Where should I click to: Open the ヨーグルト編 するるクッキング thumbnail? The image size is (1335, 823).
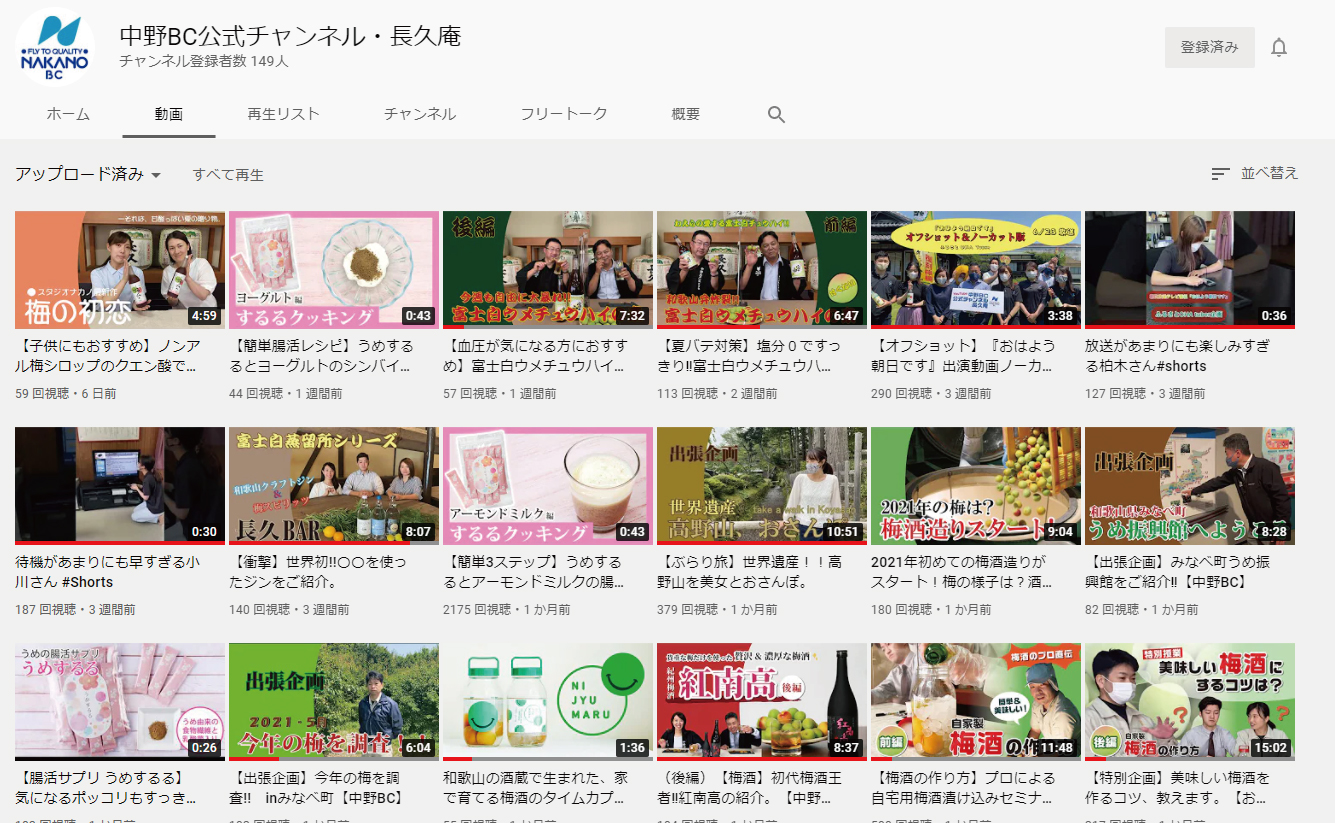pyautogui.click(x=334, y=270)
